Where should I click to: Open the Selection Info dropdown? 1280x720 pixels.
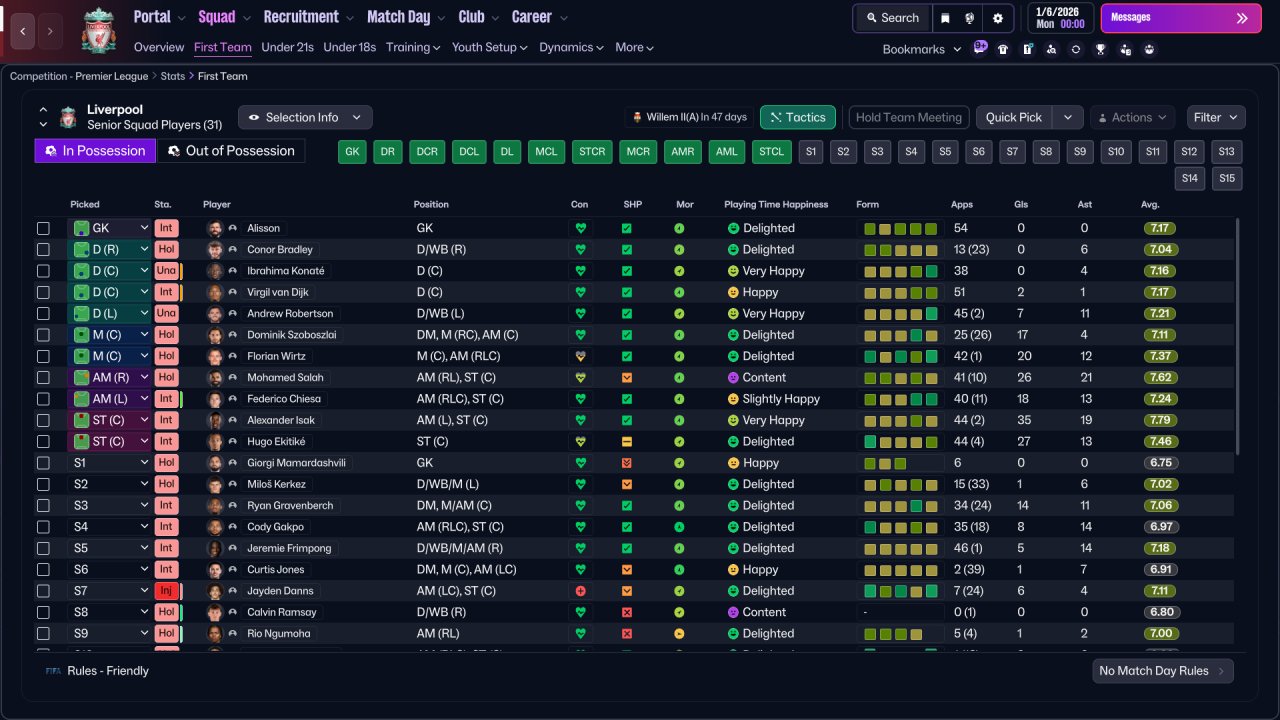[x=305, y=118]
